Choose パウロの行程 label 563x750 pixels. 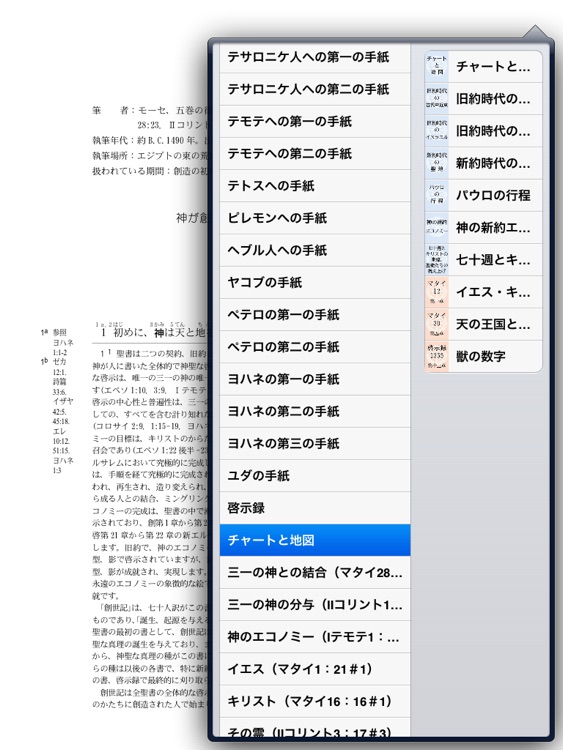tap(493, 195)
